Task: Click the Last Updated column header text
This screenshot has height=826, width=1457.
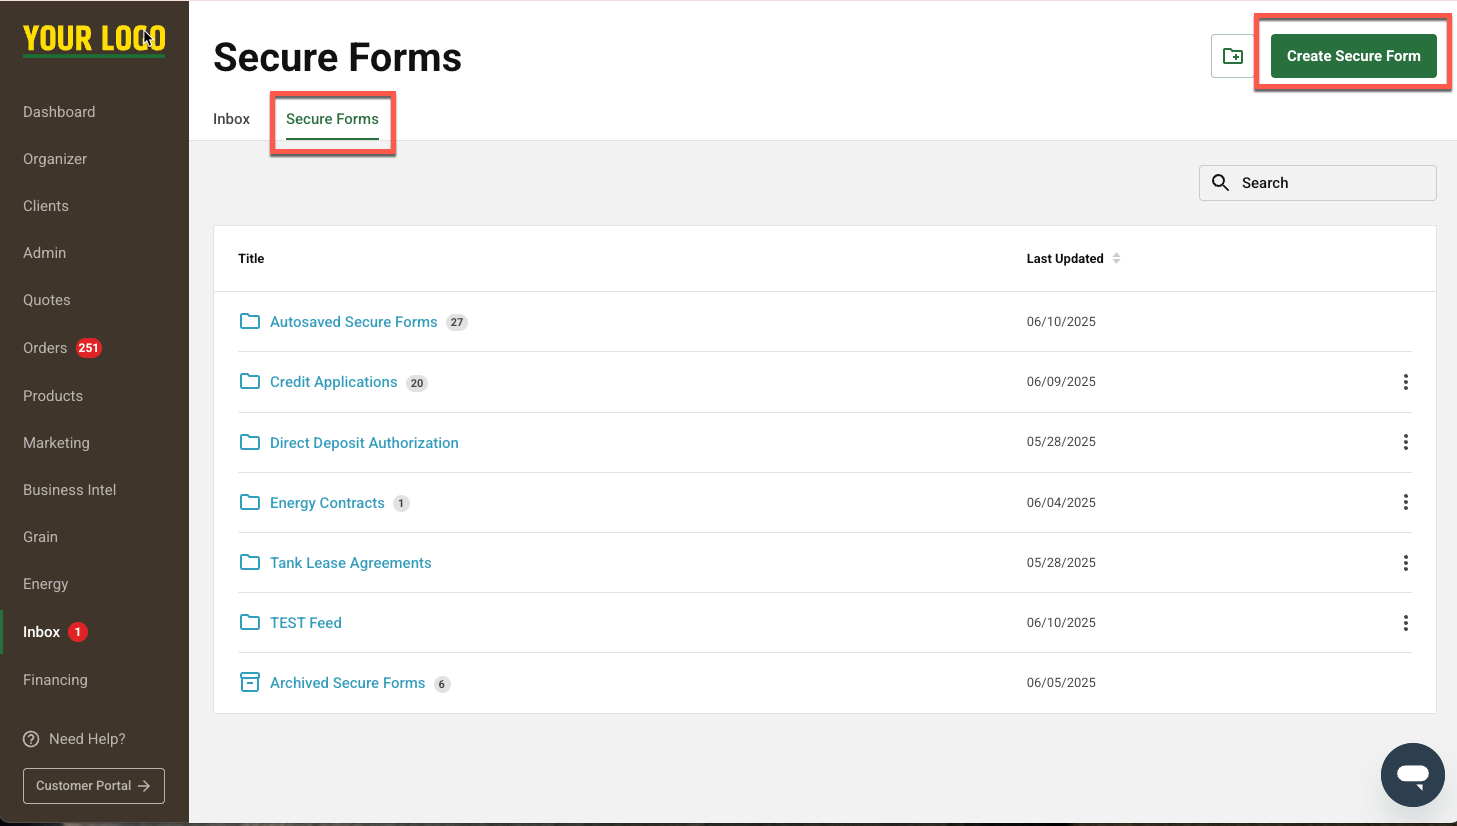Action: [x=1065, y=258]
